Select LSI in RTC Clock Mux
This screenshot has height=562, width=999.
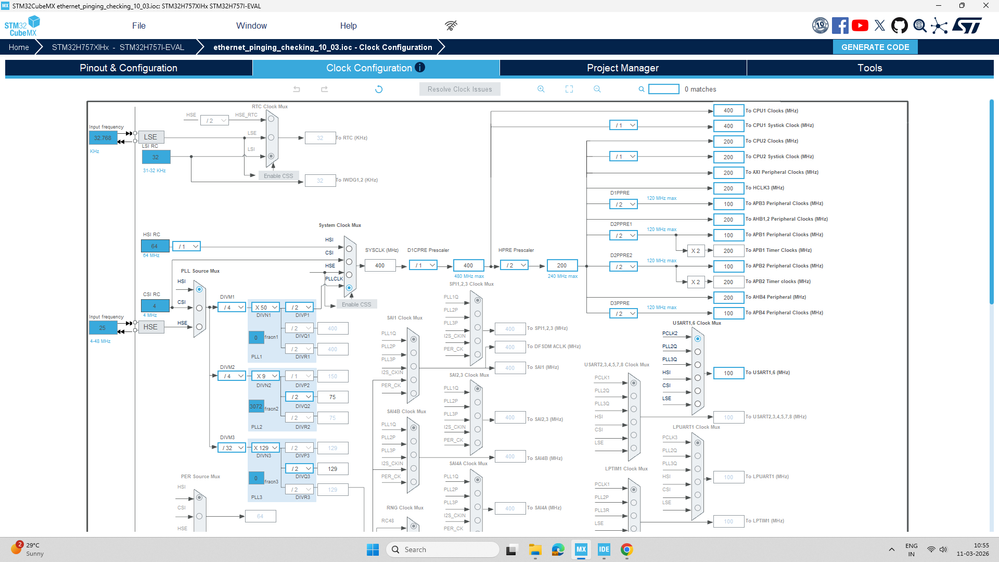[271, 155]
